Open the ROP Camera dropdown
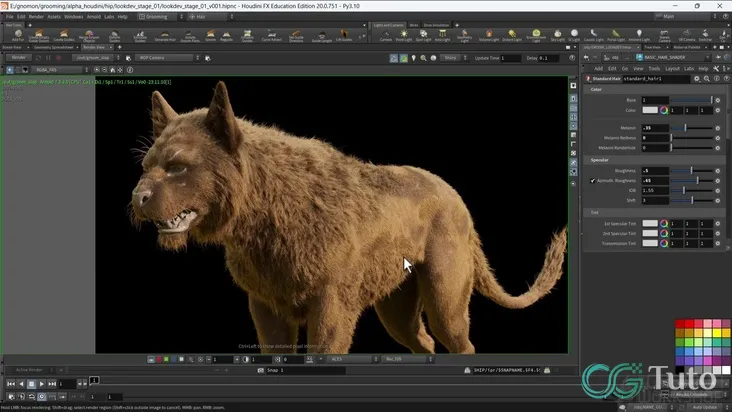The width and height of the screenshot is (732, 412). coord(168,58)
